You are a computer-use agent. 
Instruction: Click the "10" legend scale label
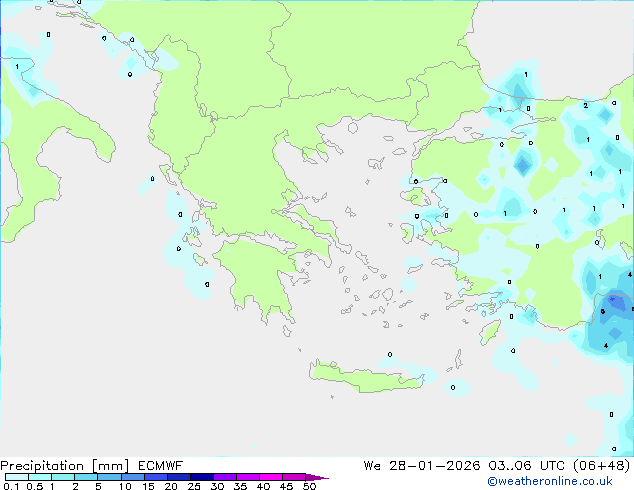click(x=125, y=486)
